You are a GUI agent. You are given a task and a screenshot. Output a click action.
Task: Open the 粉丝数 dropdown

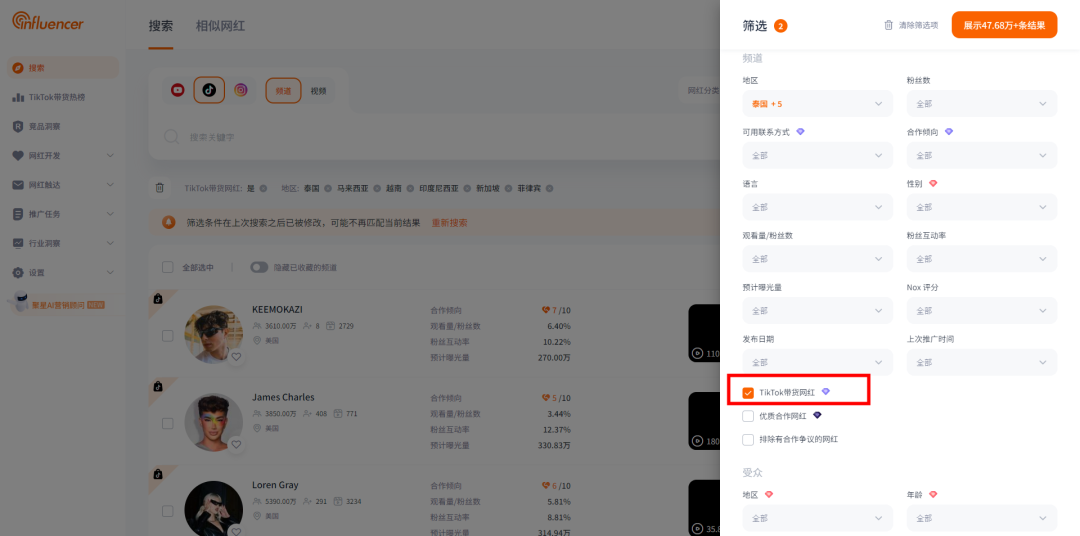(x=982, y=103)
